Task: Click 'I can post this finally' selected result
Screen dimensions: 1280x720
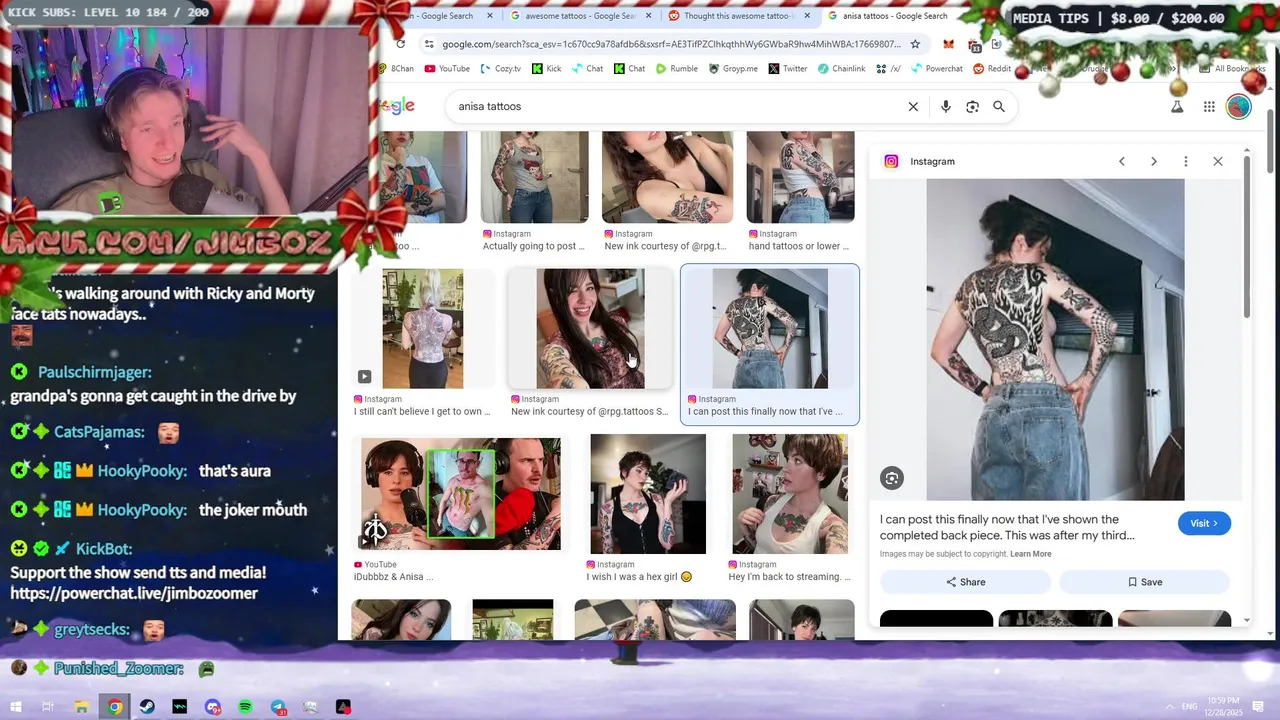Action: [x=769, y=344]
